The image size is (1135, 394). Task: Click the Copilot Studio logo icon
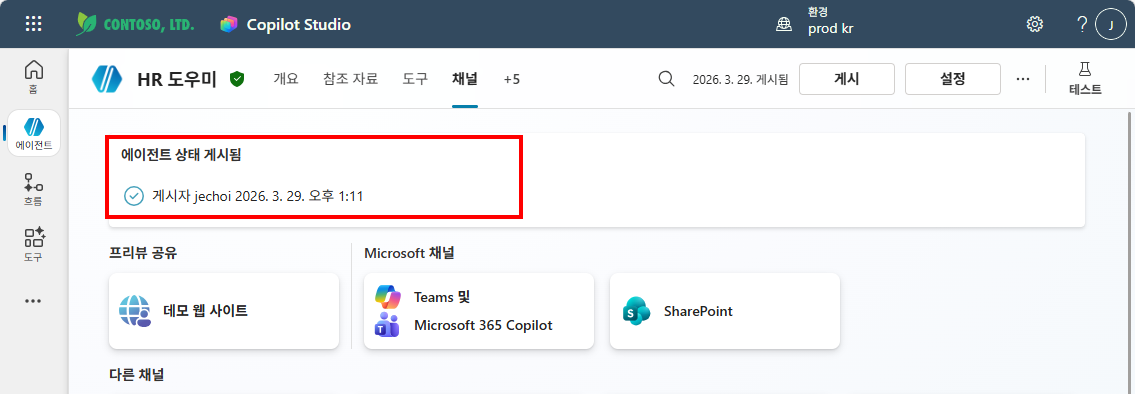[x=229, y=25]
